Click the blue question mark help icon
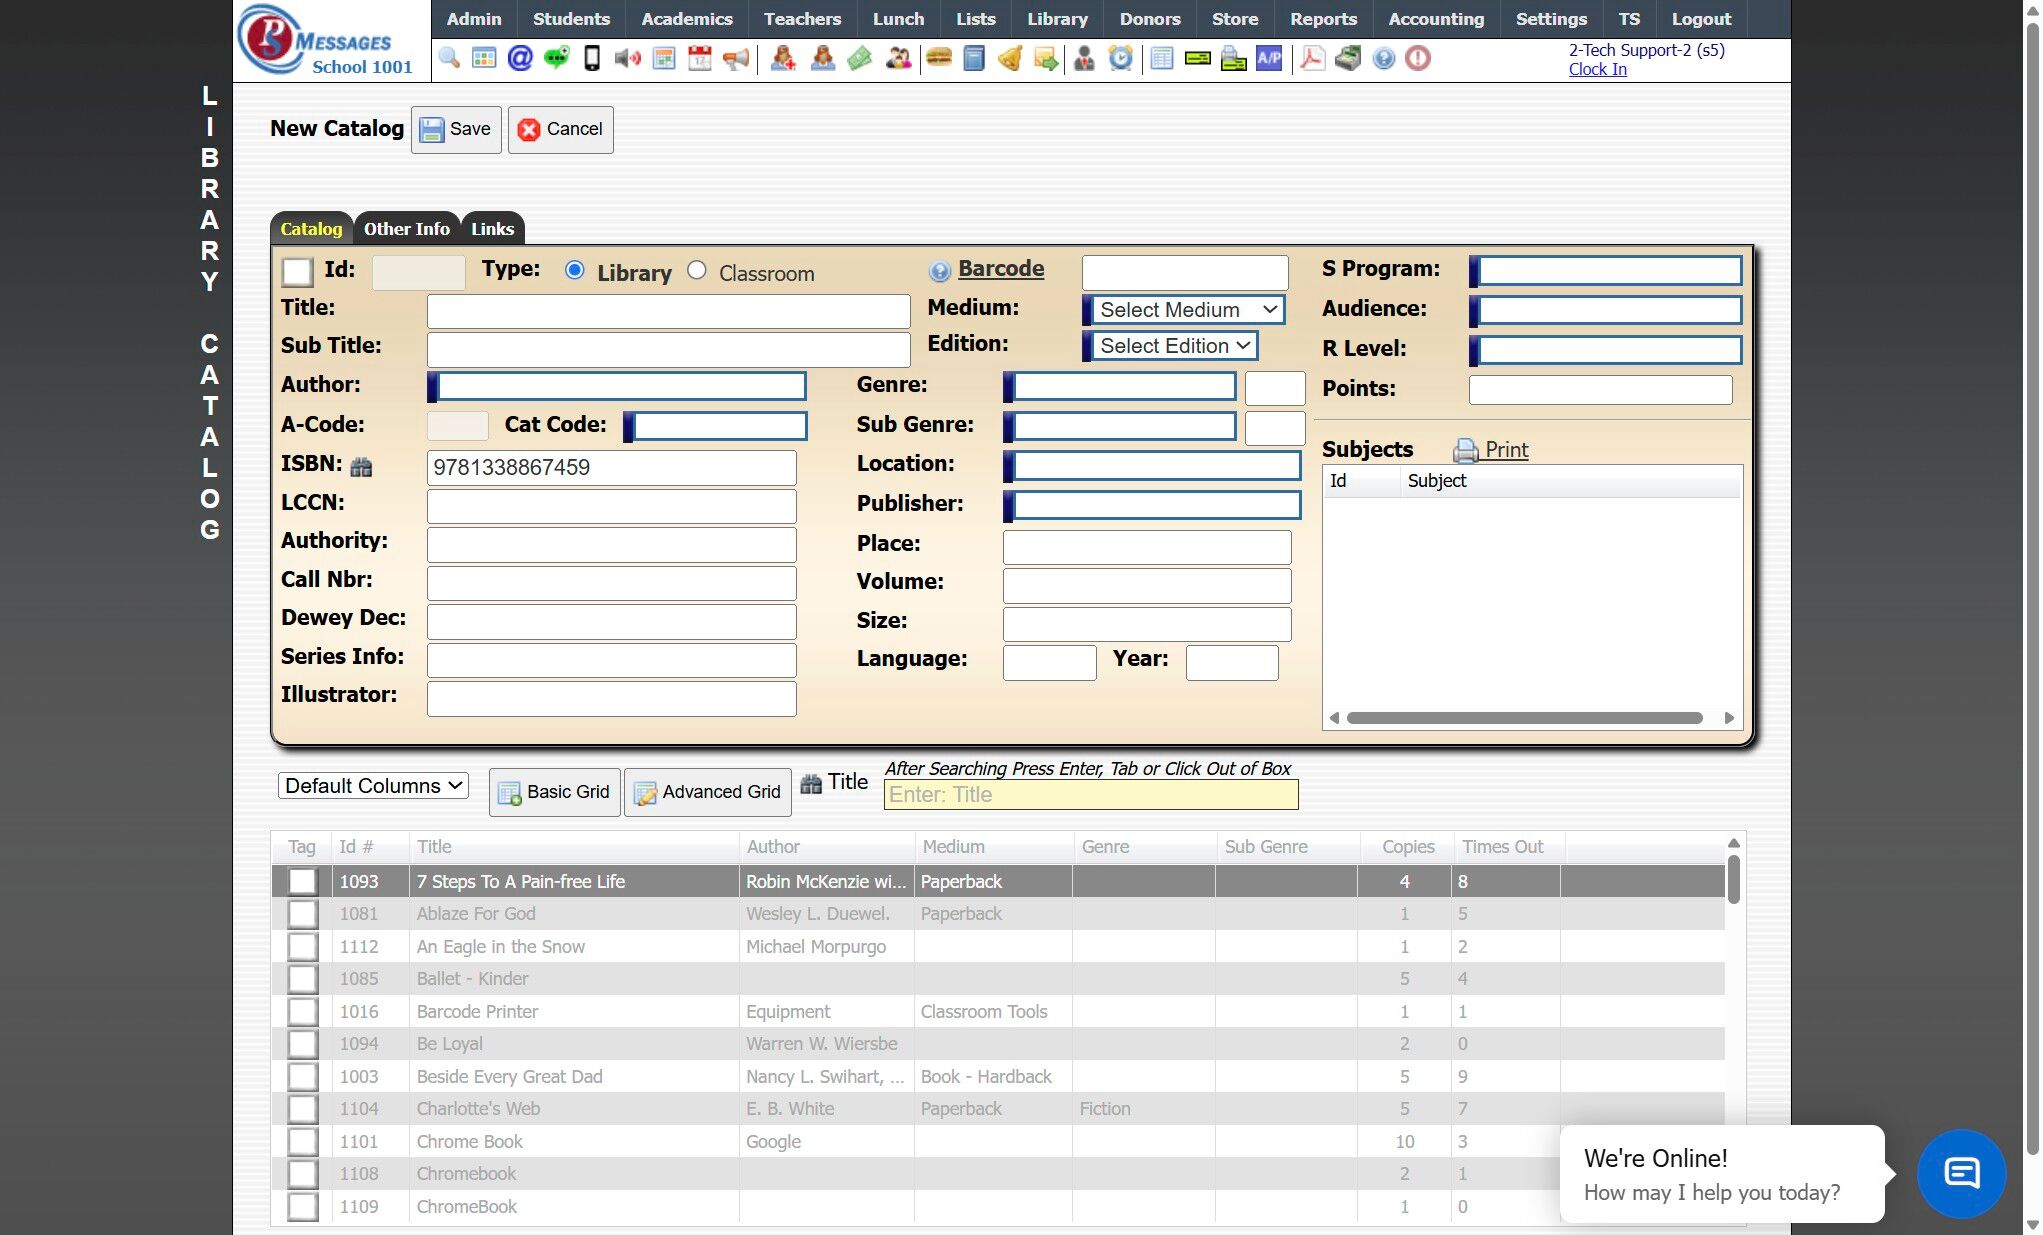The width and height of the screenshot is (2043, 1235). [1383, 58]
